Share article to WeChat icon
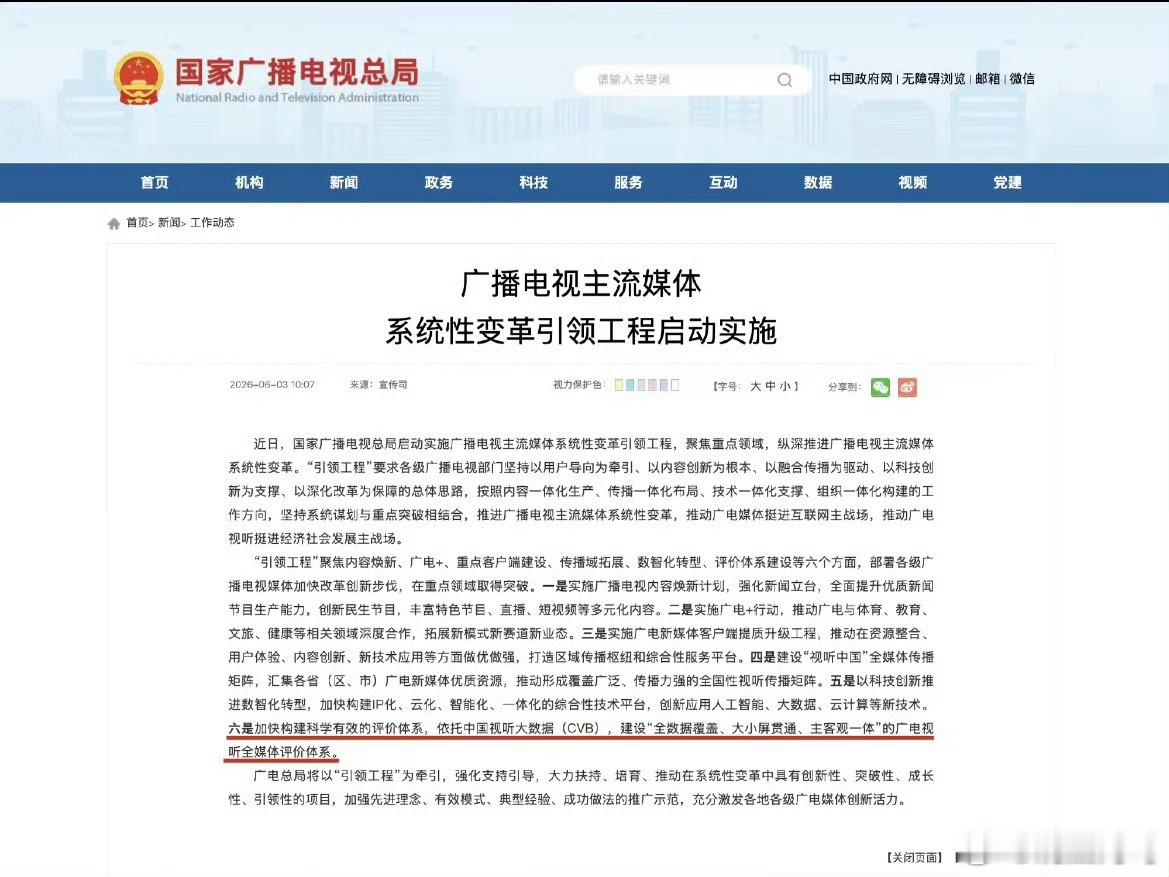 [880, 387]
